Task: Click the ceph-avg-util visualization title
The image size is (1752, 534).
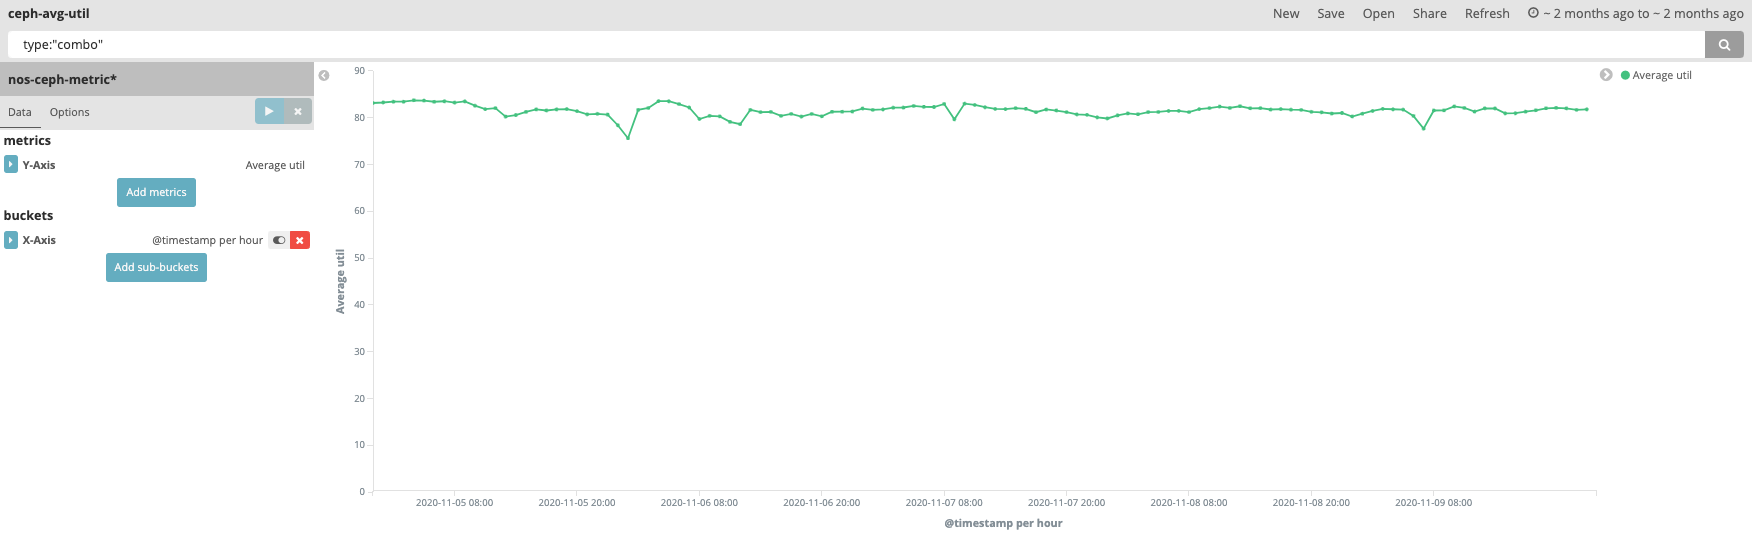Action: coord(49,13)
